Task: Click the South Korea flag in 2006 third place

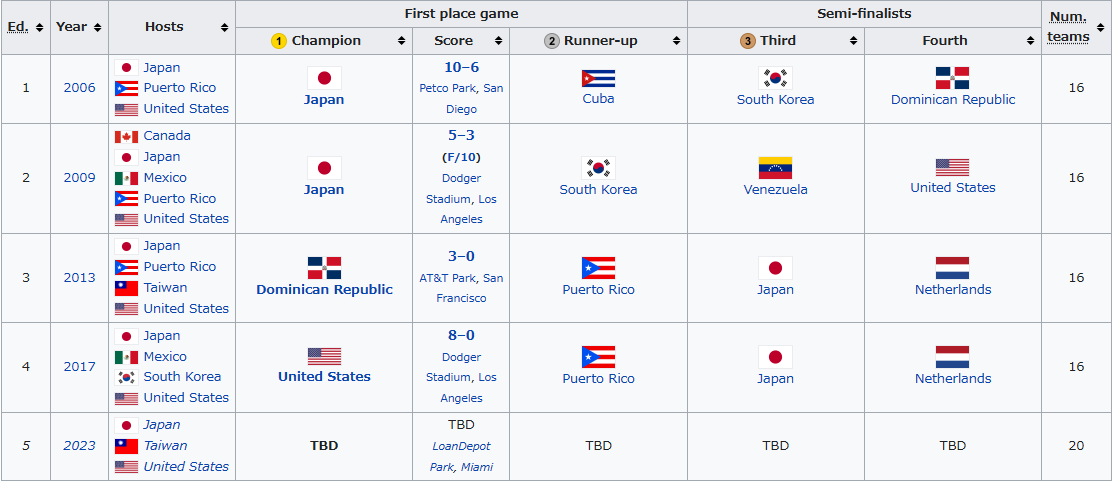Action: 775,79
